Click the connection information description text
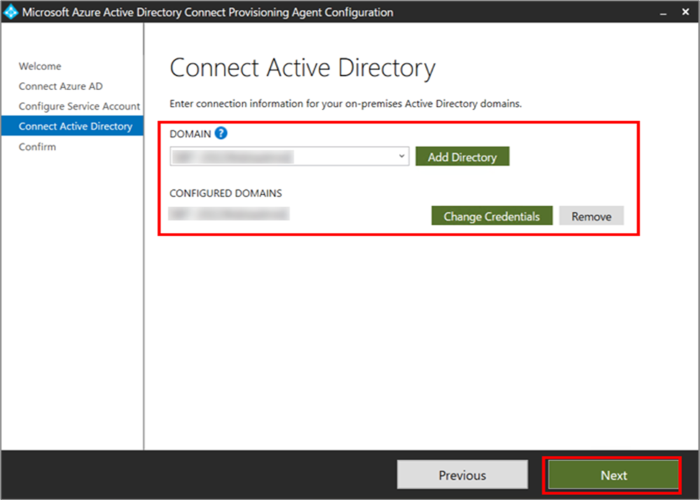This screenshot has height=500, width=700. (345, 104)
